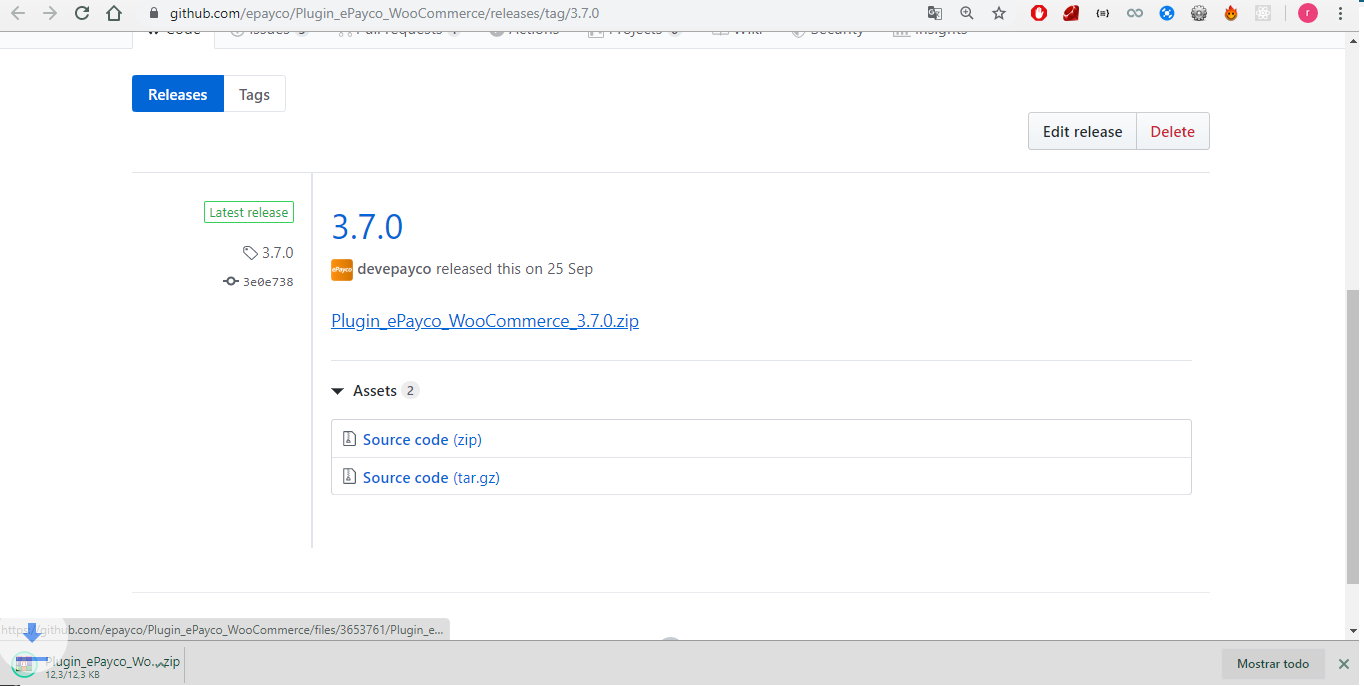Screen dimensions: 1364x686
Task: Close the downloads bar with the X
Action: [1343, 664]
